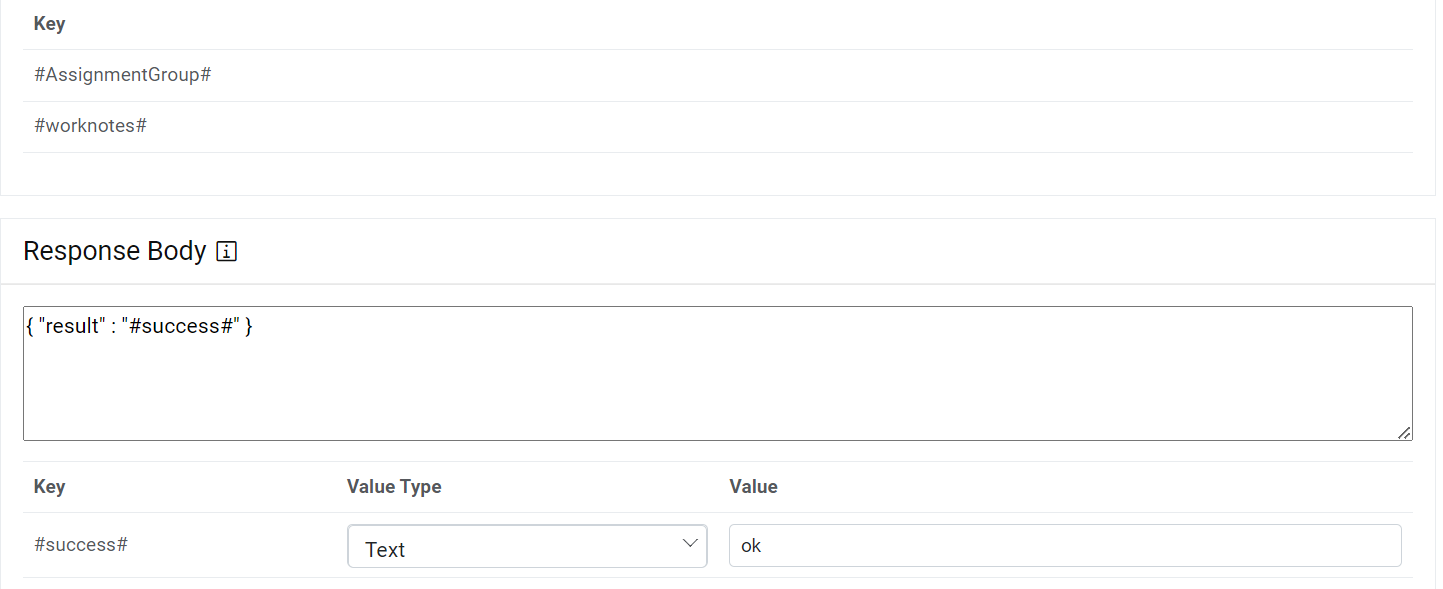1443x589 pixels.
Task: Place cursor after the closing brace in JSON
Action: 254,326
